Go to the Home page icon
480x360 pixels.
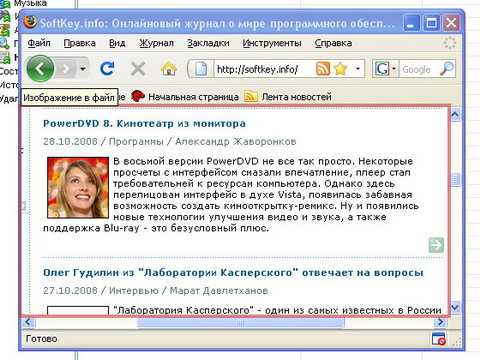[169, 69]
